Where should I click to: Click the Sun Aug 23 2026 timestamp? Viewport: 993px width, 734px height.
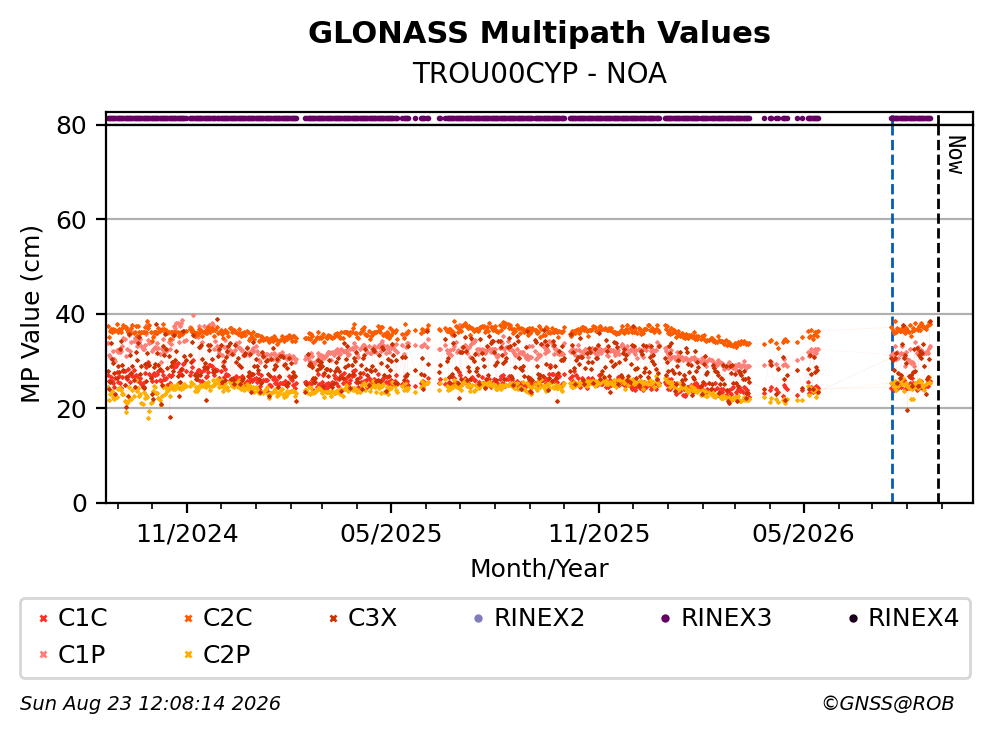[x=150, y=704]
